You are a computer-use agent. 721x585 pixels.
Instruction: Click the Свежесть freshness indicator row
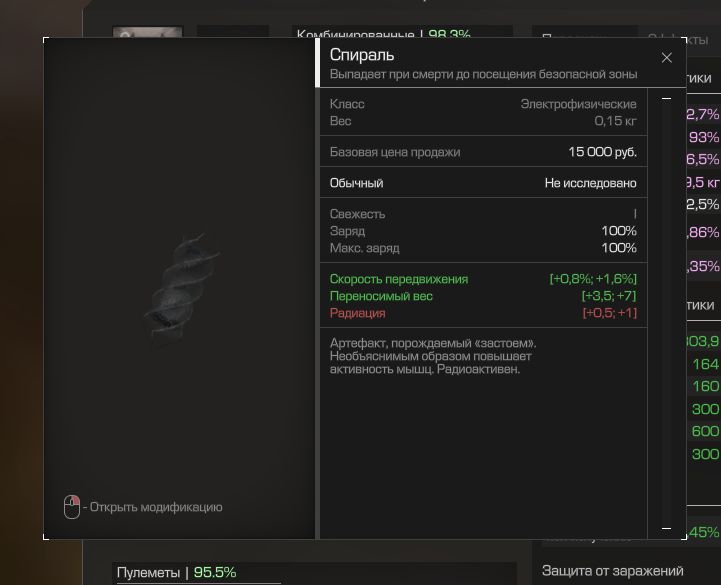pyautogui.click(x=483, y=214)
